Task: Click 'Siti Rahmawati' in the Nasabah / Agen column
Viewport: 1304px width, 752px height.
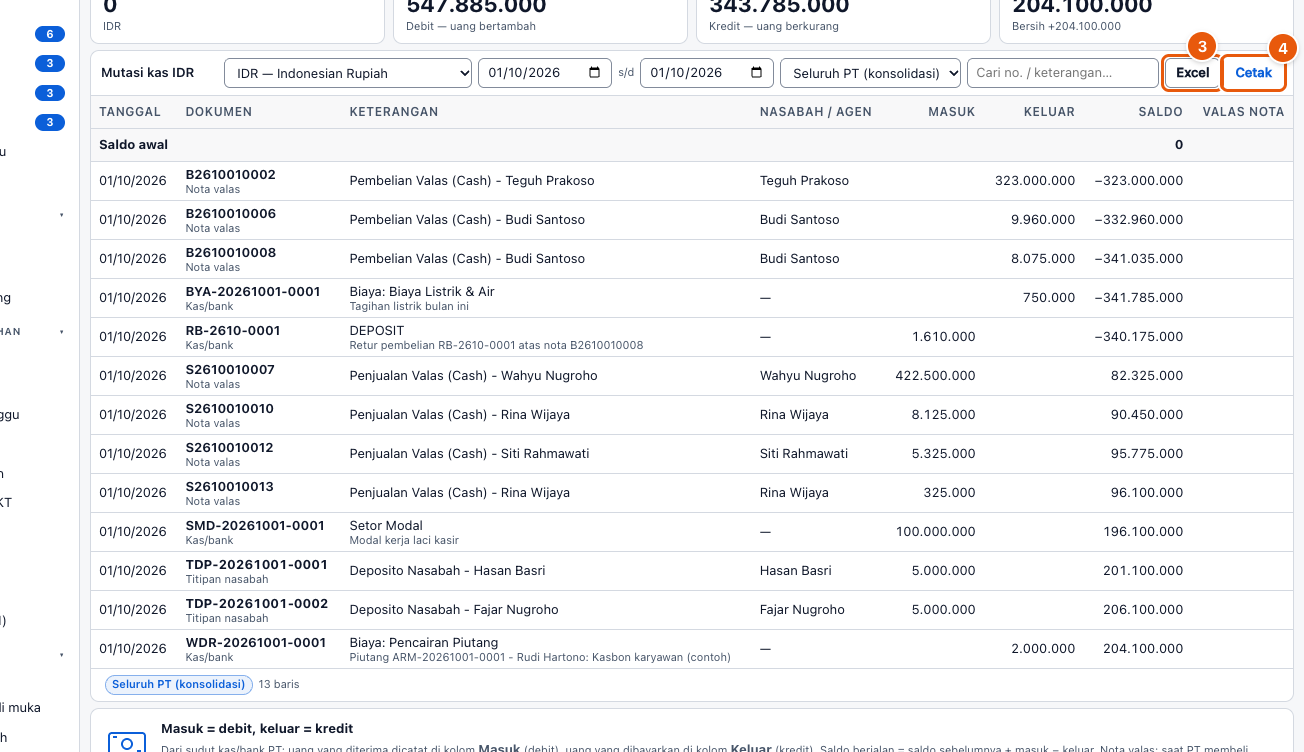Action: point(804,454)
